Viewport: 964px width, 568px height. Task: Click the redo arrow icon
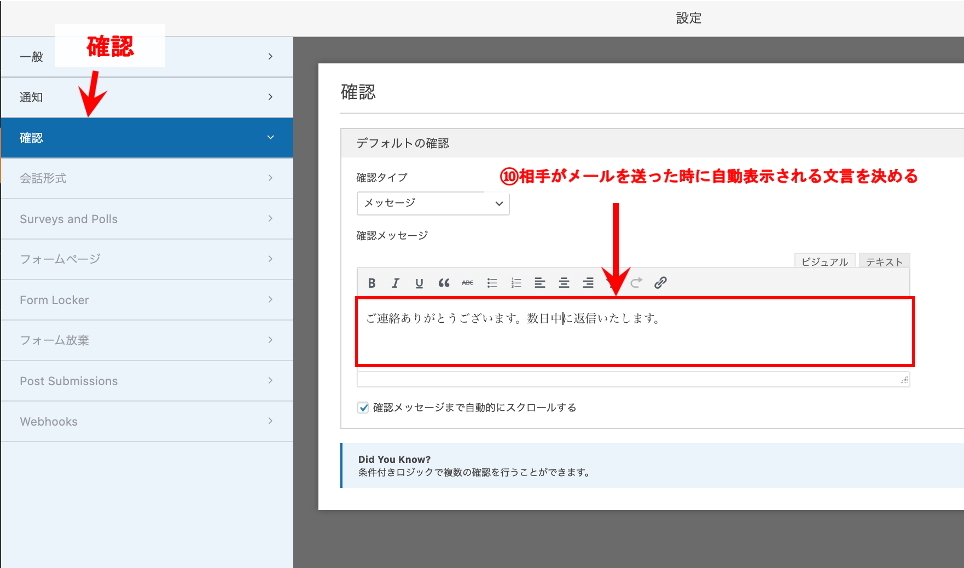tap(636, 283)
